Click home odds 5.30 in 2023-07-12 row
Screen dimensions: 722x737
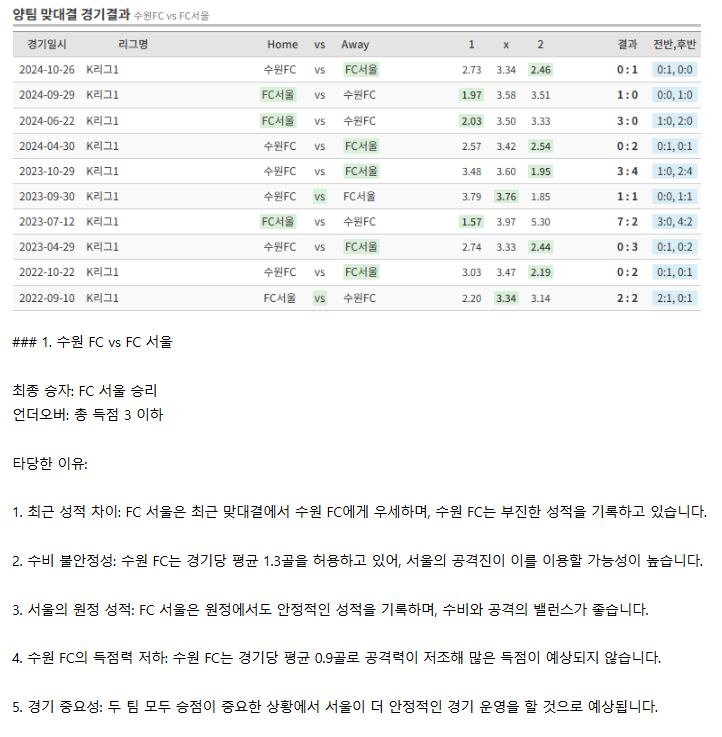coord(541,222)
